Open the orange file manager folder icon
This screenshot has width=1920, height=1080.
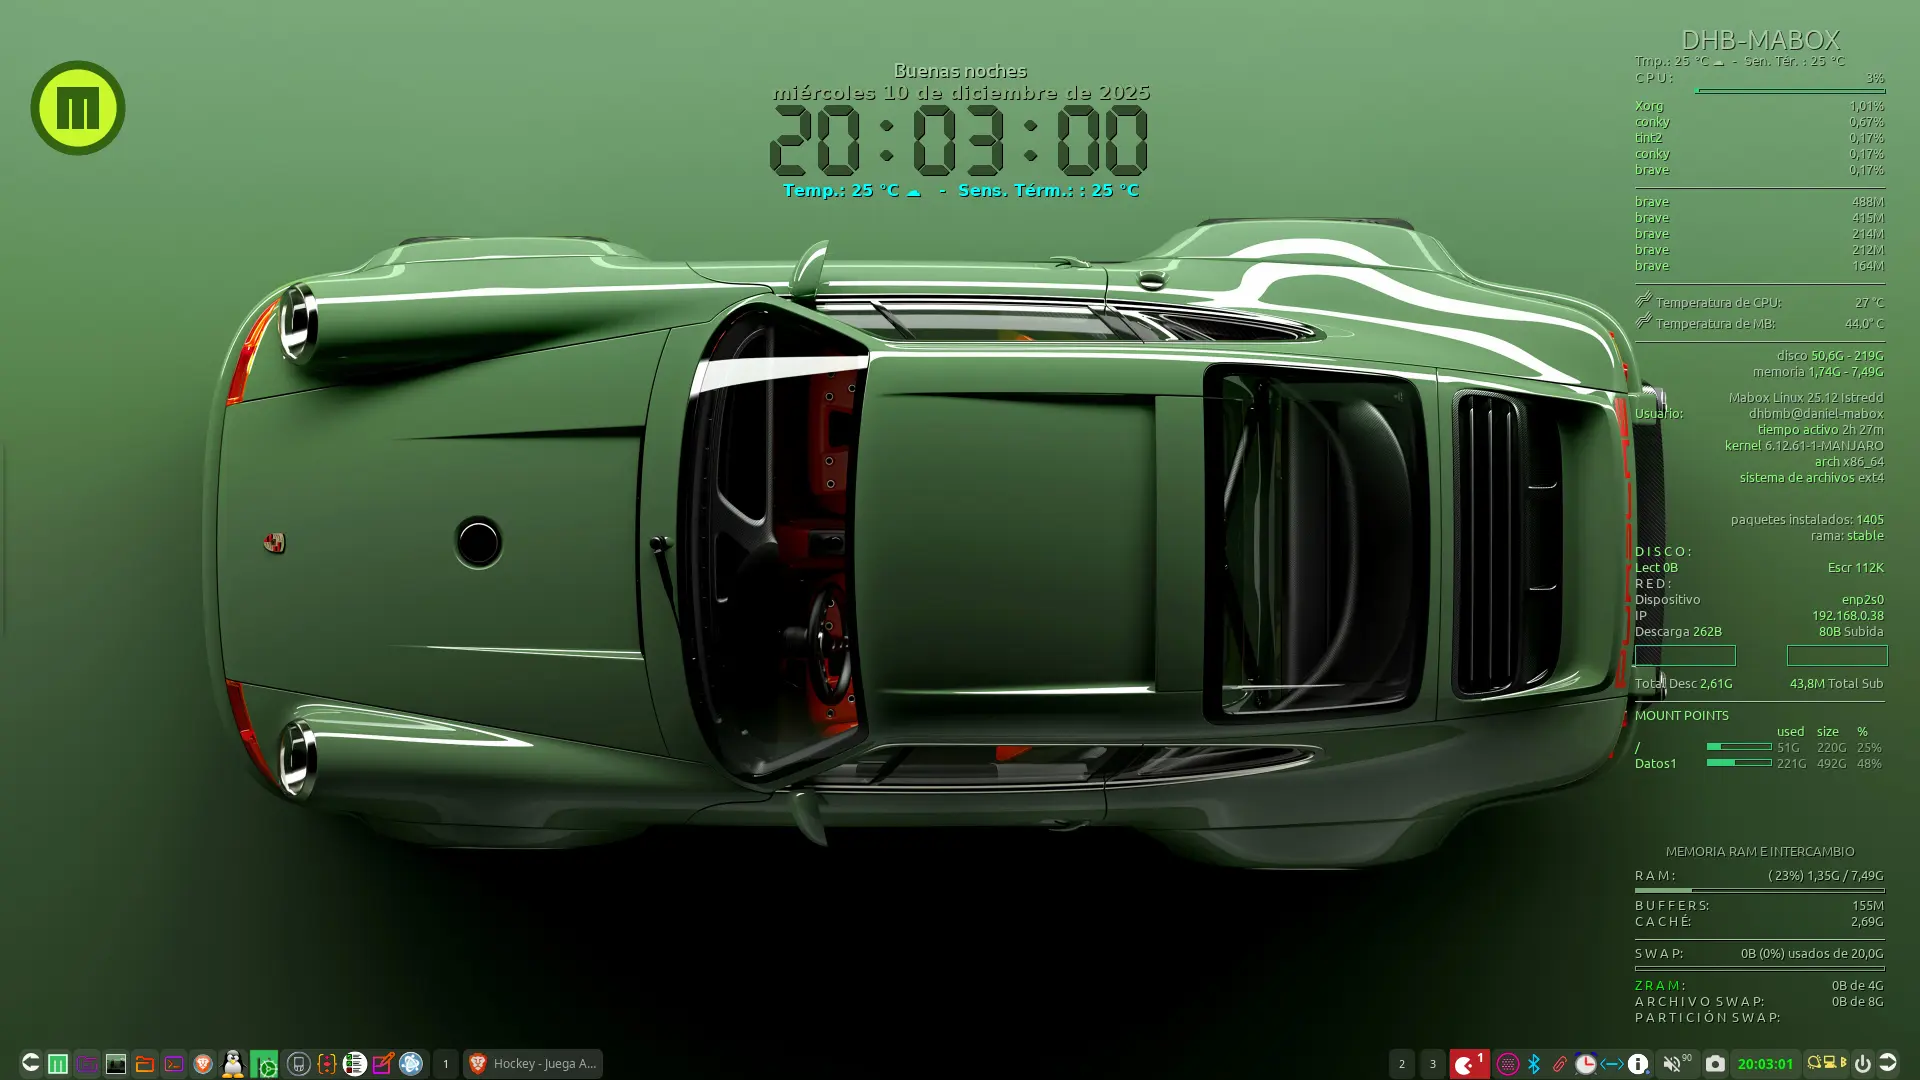[x=145, y=1064]
